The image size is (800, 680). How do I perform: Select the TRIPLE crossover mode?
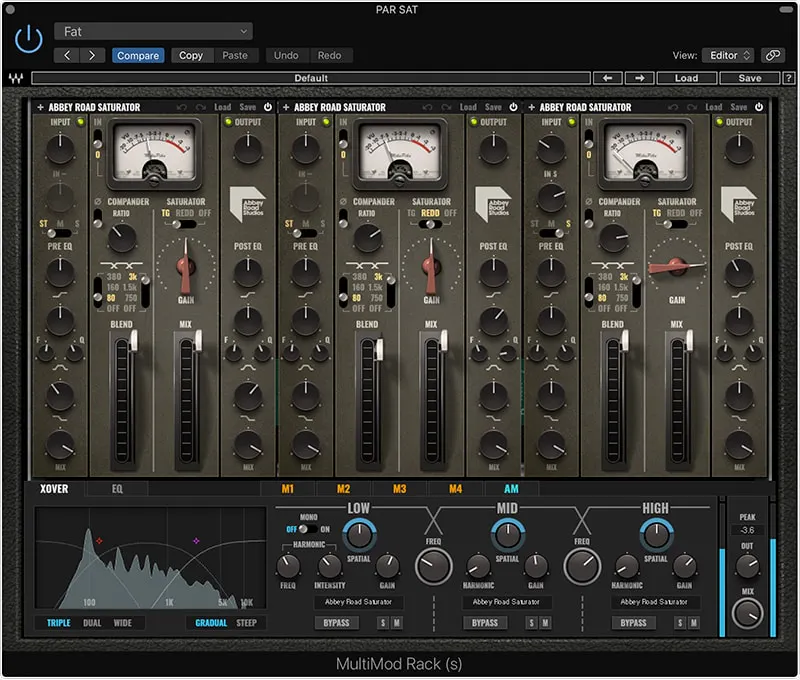coord(59,623)
